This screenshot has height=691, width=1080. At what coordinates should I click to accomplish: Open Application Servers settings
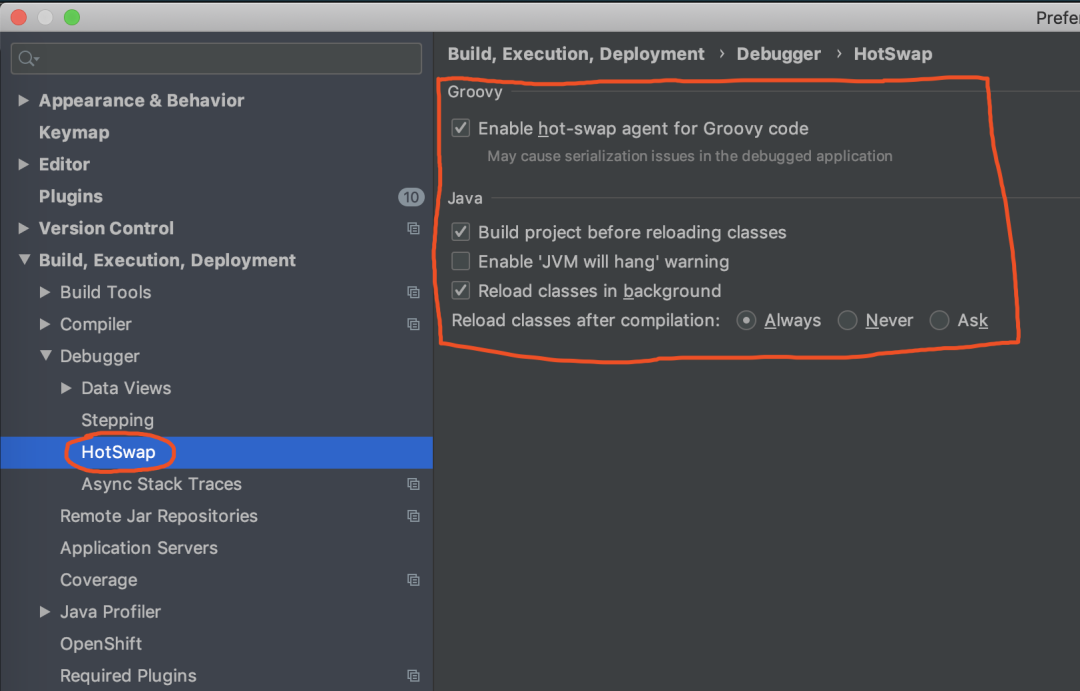(138, 548)
